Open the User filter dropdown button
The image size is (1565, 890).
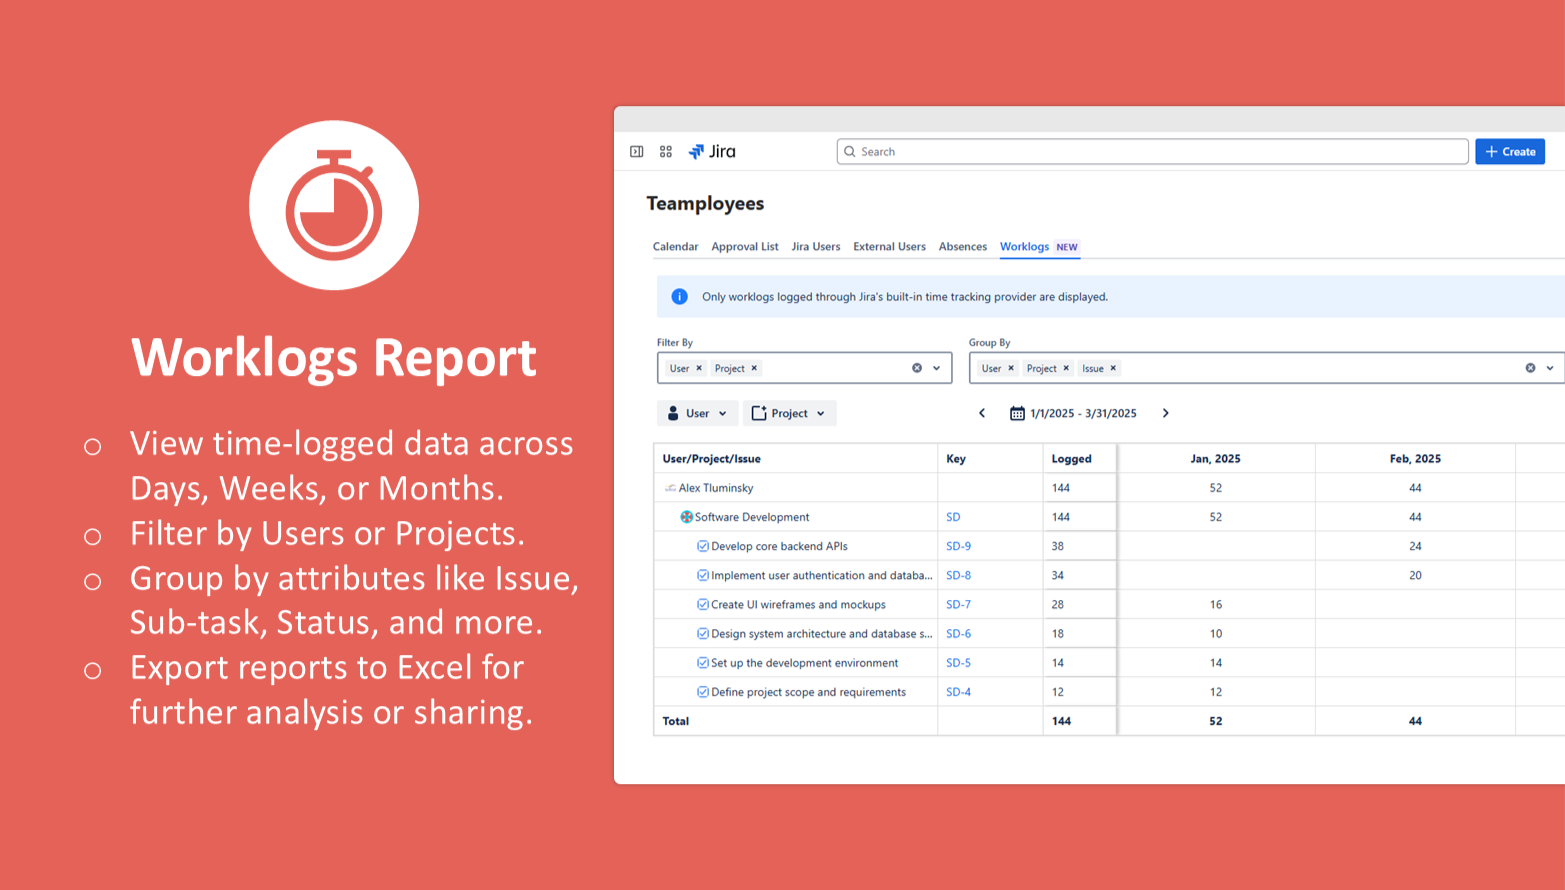pyautogui.click(x=698, y=413)
